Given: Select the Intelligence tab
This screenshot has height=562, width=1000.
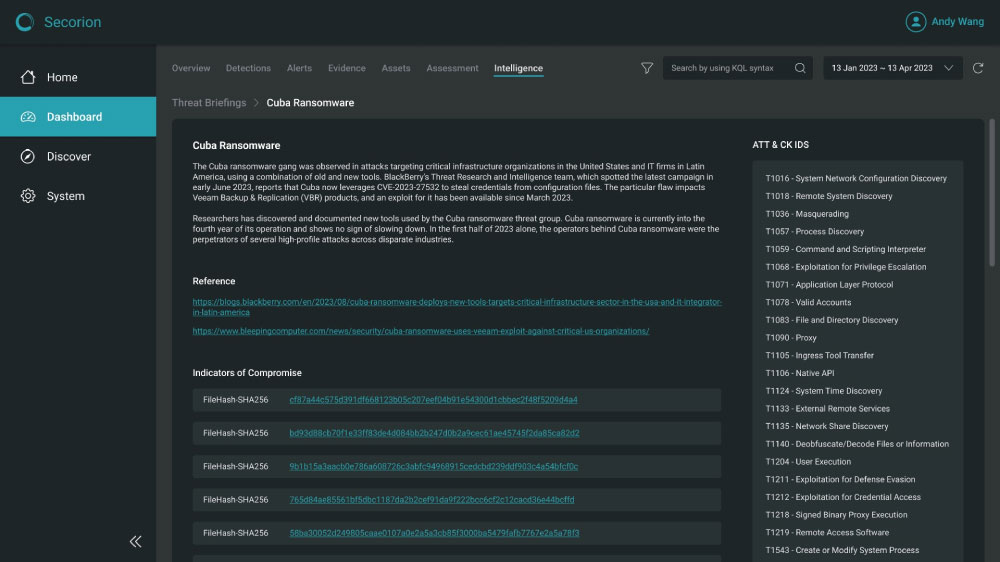Looking at the screenshot, I should pos(518,68).
